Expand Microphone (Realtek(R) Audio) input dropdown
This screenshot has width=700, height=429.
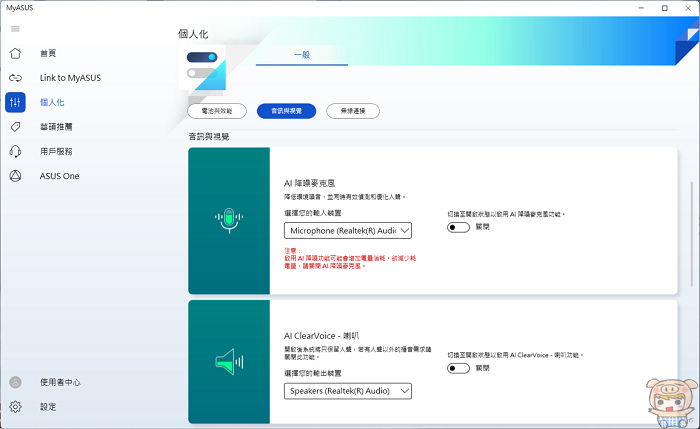point(348,231)
